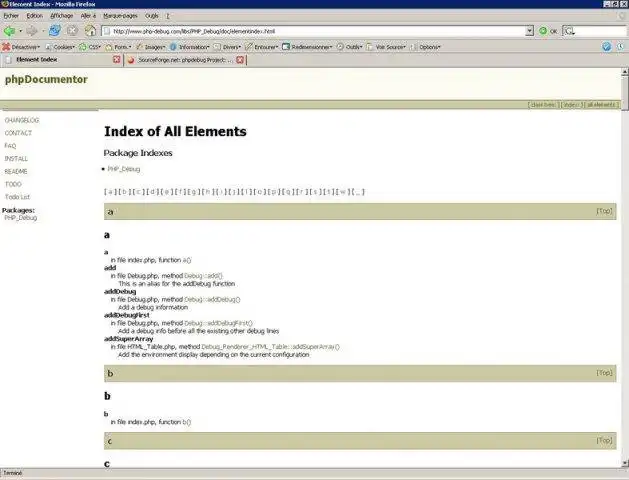
Task: Click Top link in the c section bar
Action: tap(604, 440)
